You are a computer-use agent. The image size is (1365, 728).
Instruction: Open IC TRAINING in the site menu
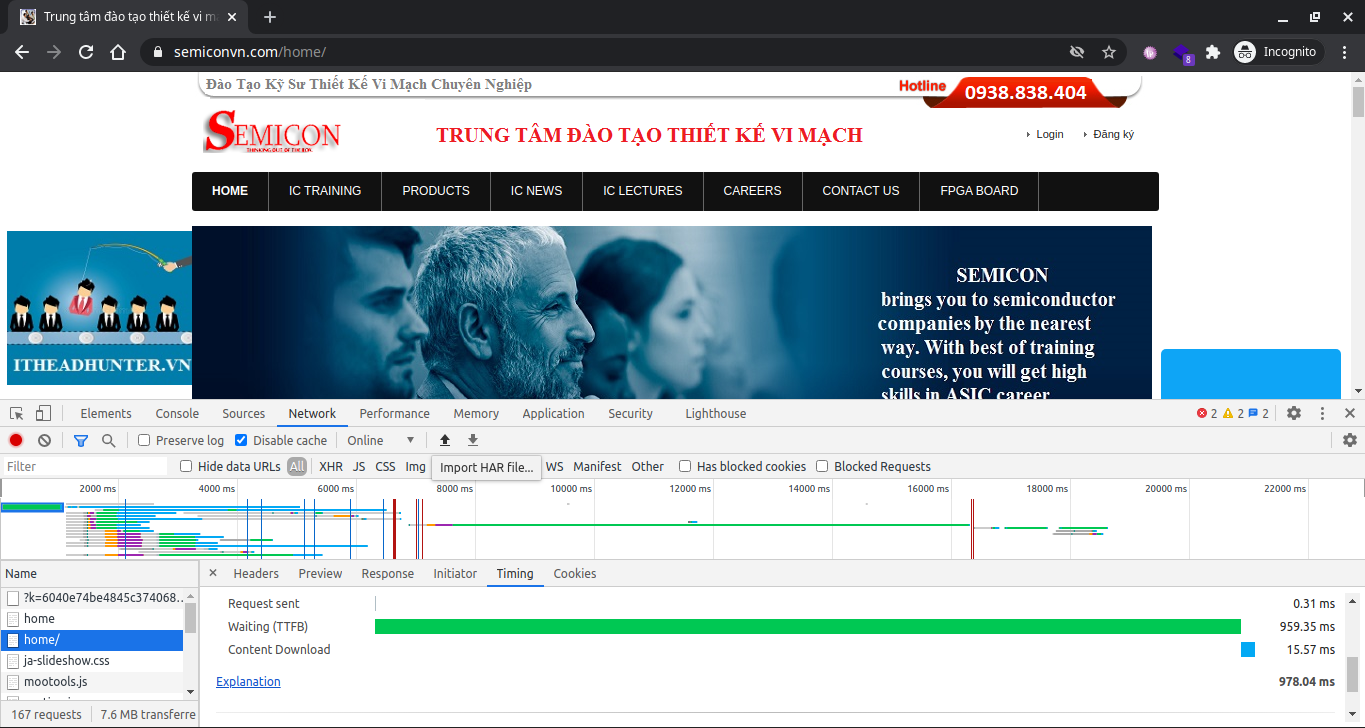pos(325,191)
